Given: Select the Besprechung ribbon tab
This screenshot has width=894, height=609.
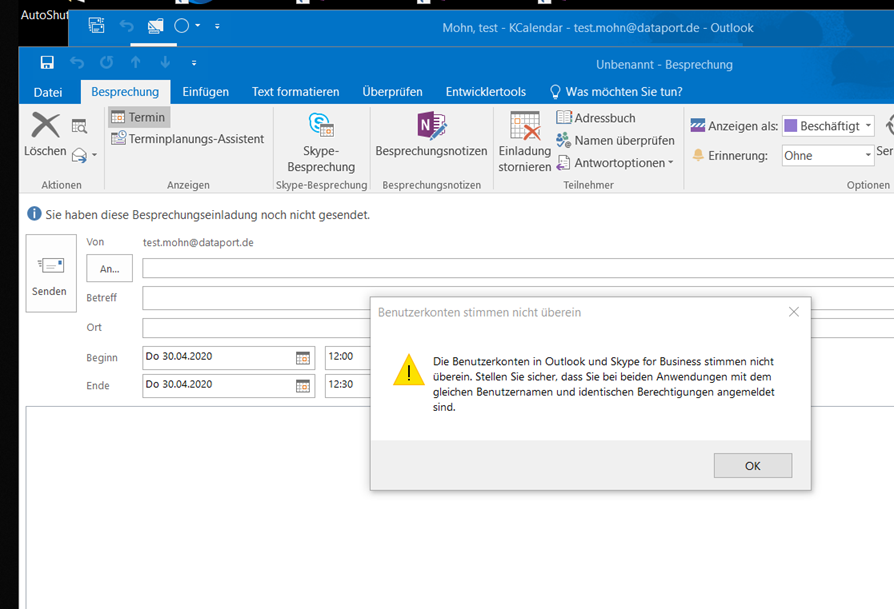Looking at the screenshot, I should pyautogui.click(x=125, y=92).
